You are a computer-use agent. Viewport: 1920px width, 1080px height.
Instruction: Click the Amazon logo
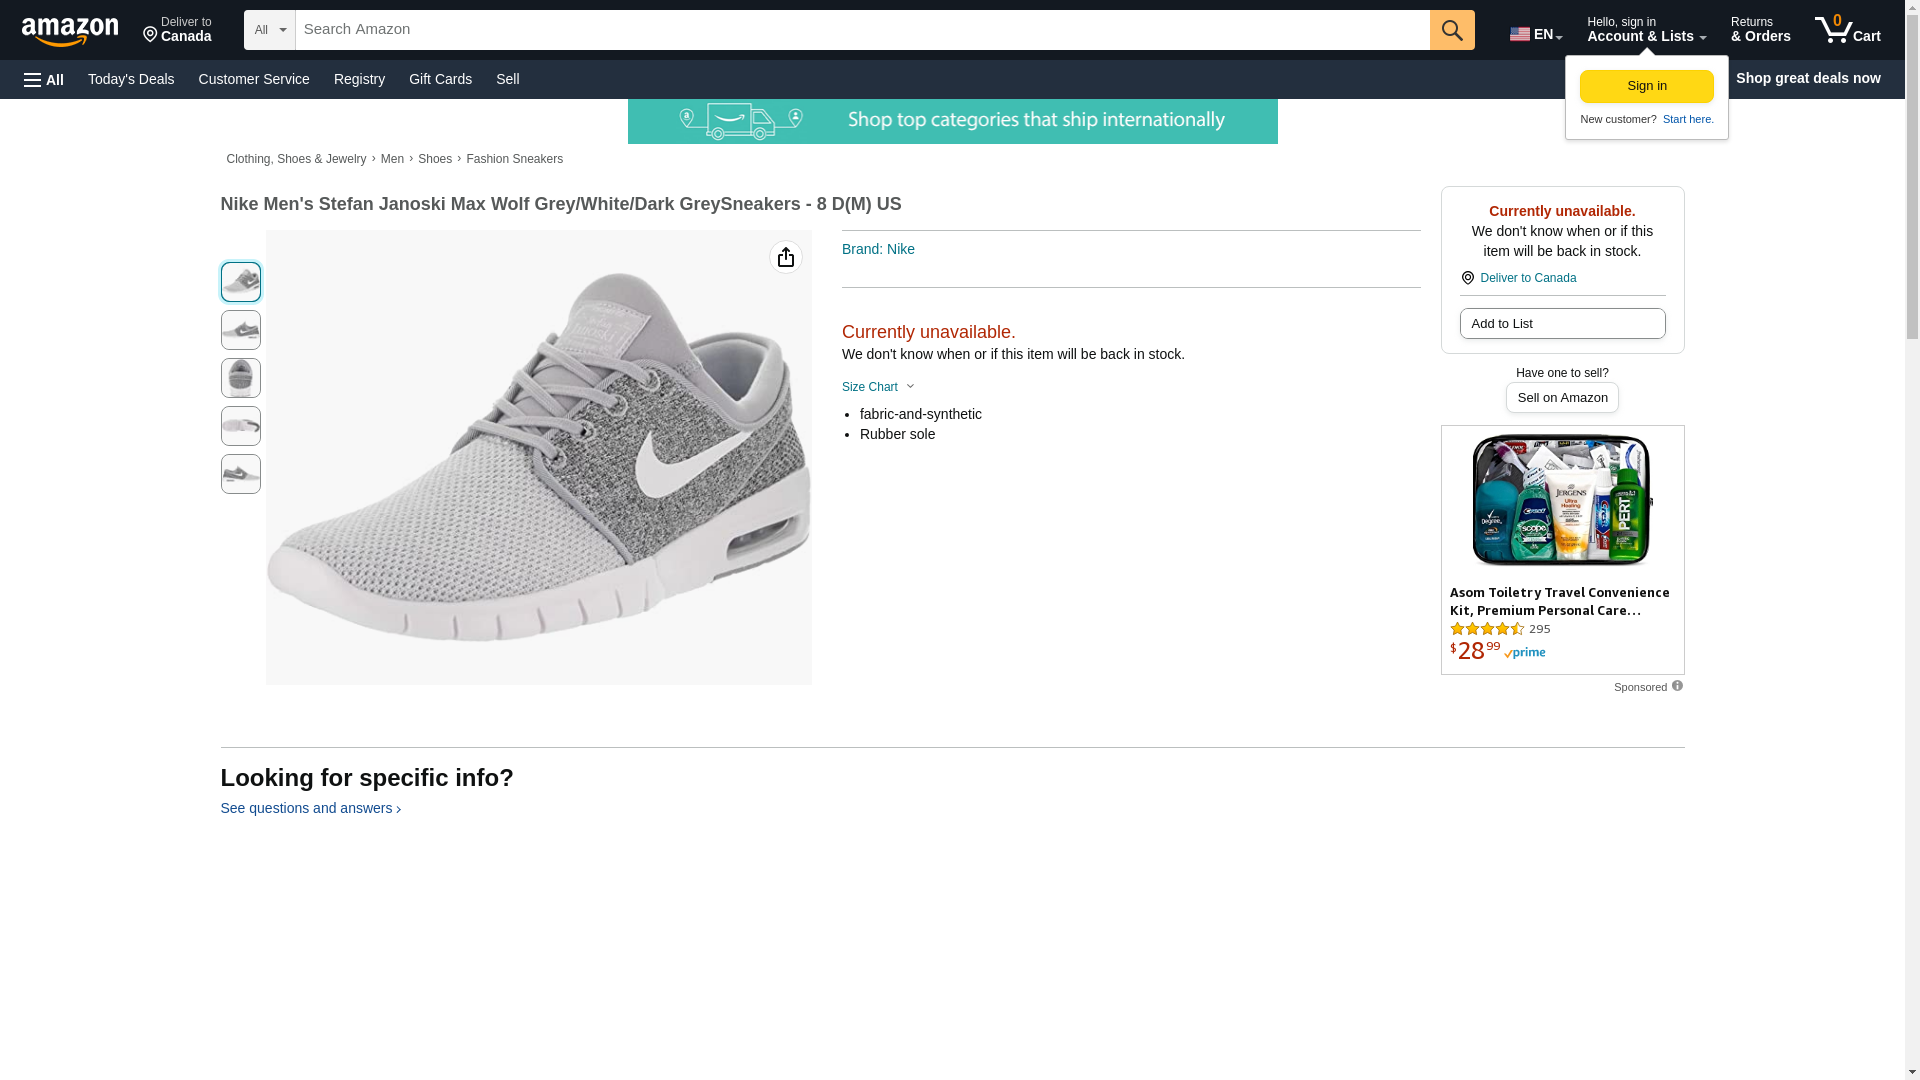click(70, 31)
